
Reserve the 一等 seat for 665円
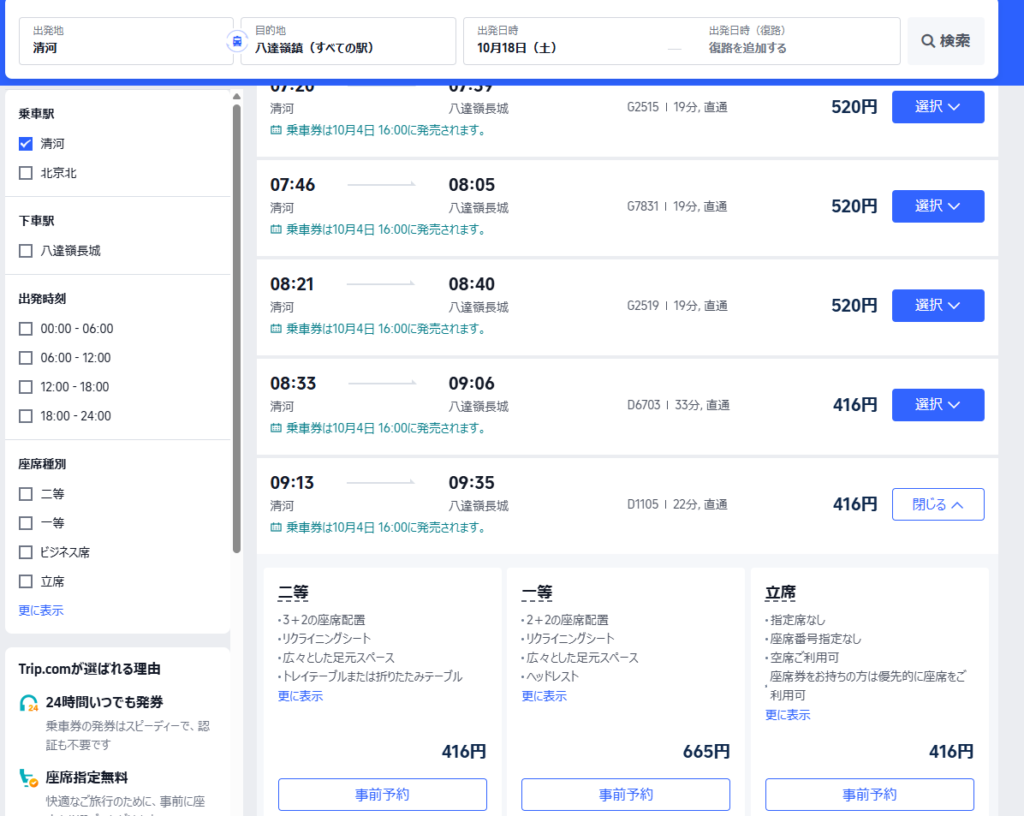[x=625, y=794]
